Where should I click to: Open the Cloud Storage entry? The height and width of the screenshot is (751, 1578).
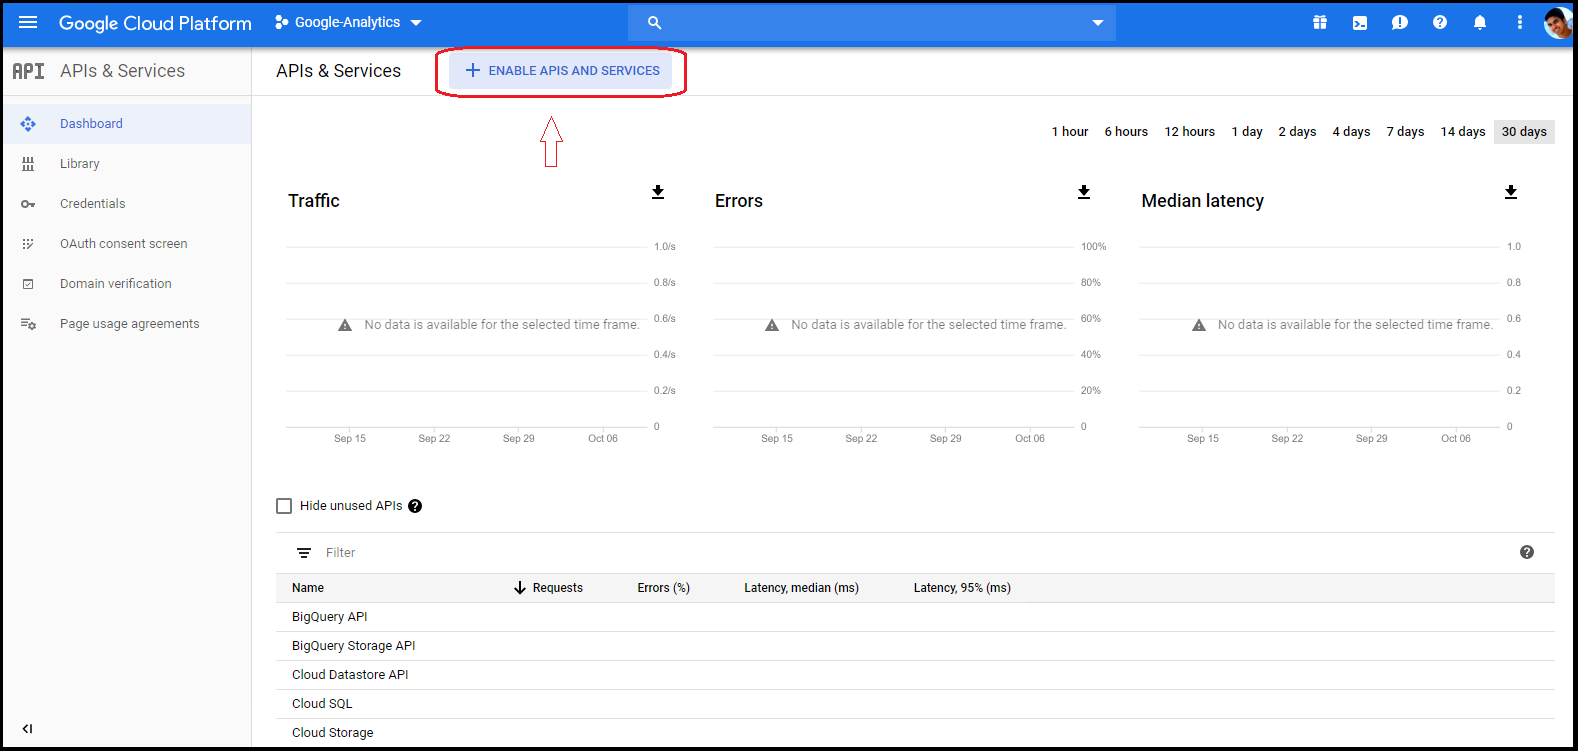(x=333, y=733)
